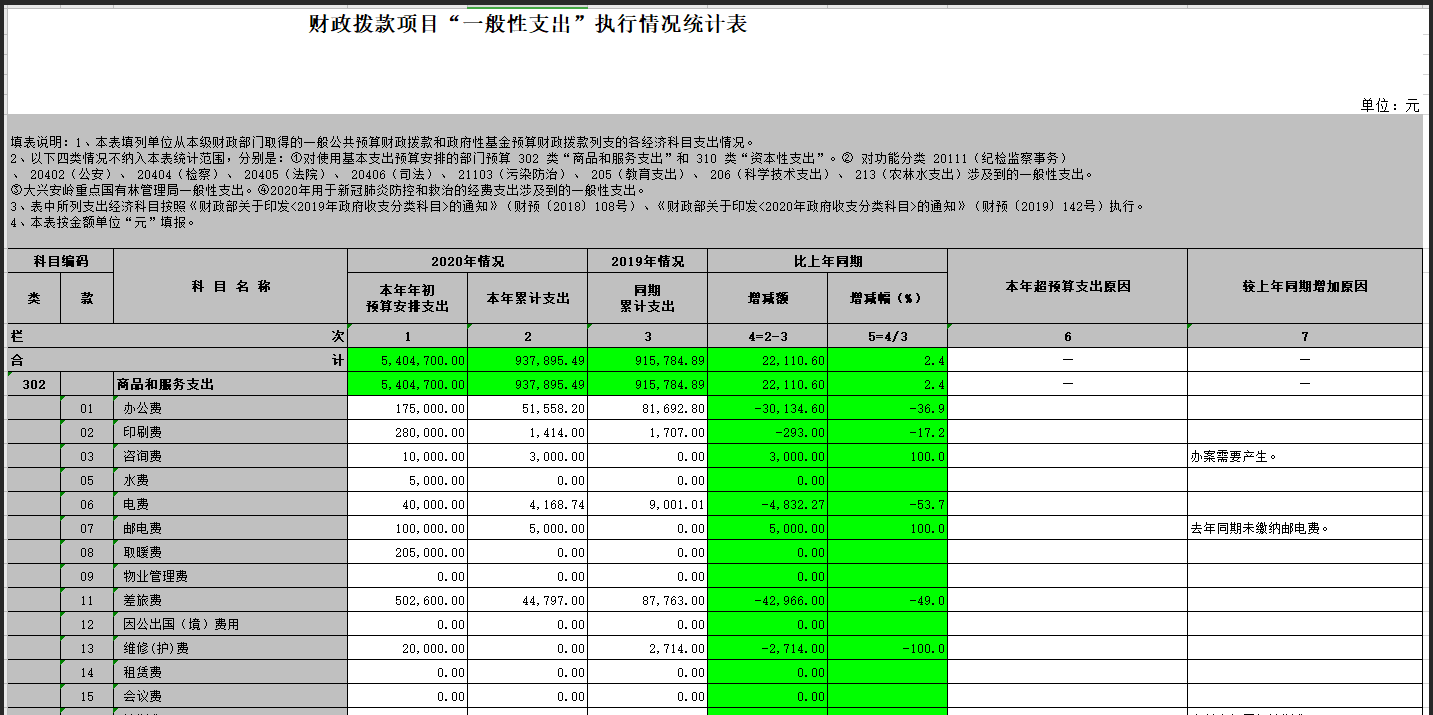Click the 本年年初预算安排支出 column header
Image resolution: width=1433 pixels, height=715 pixels.
408,298
